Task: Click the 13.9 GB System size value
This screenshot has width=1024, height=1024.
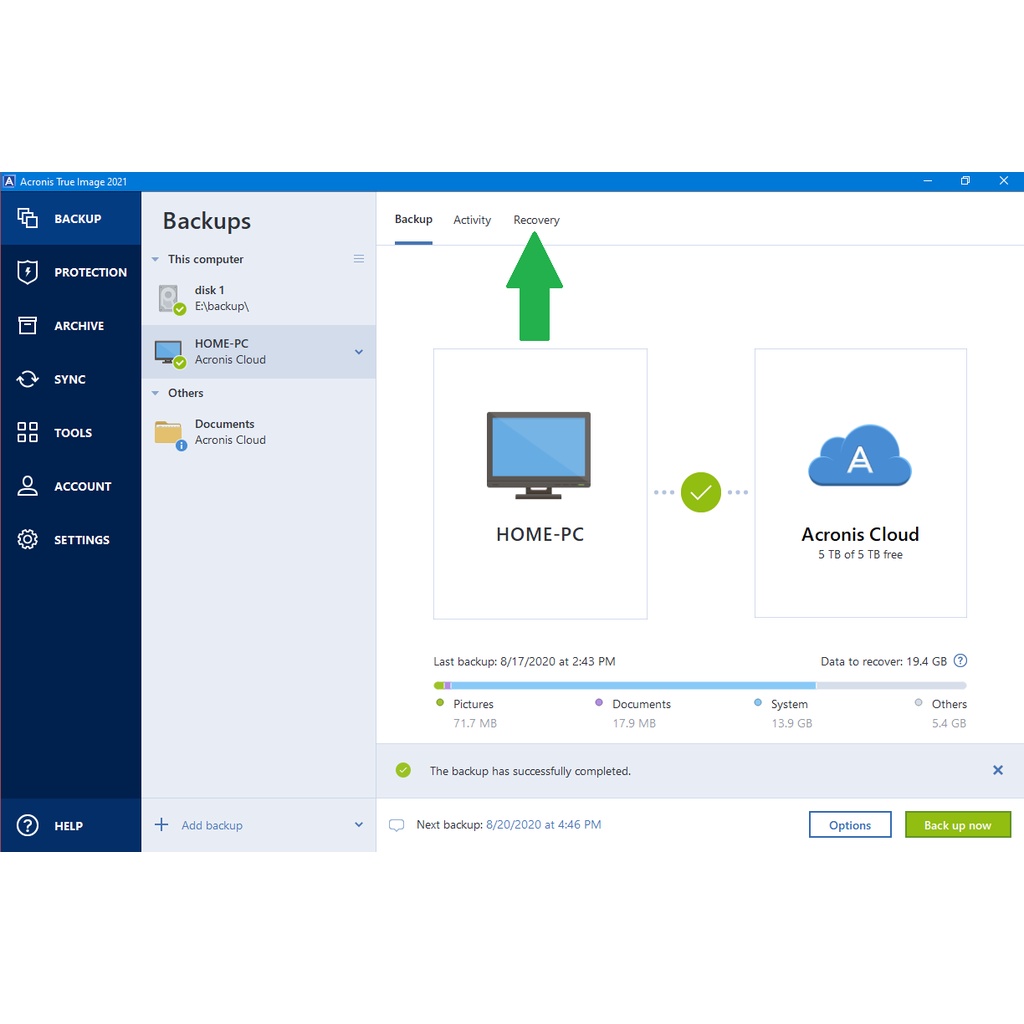Action: click(792, 724)
